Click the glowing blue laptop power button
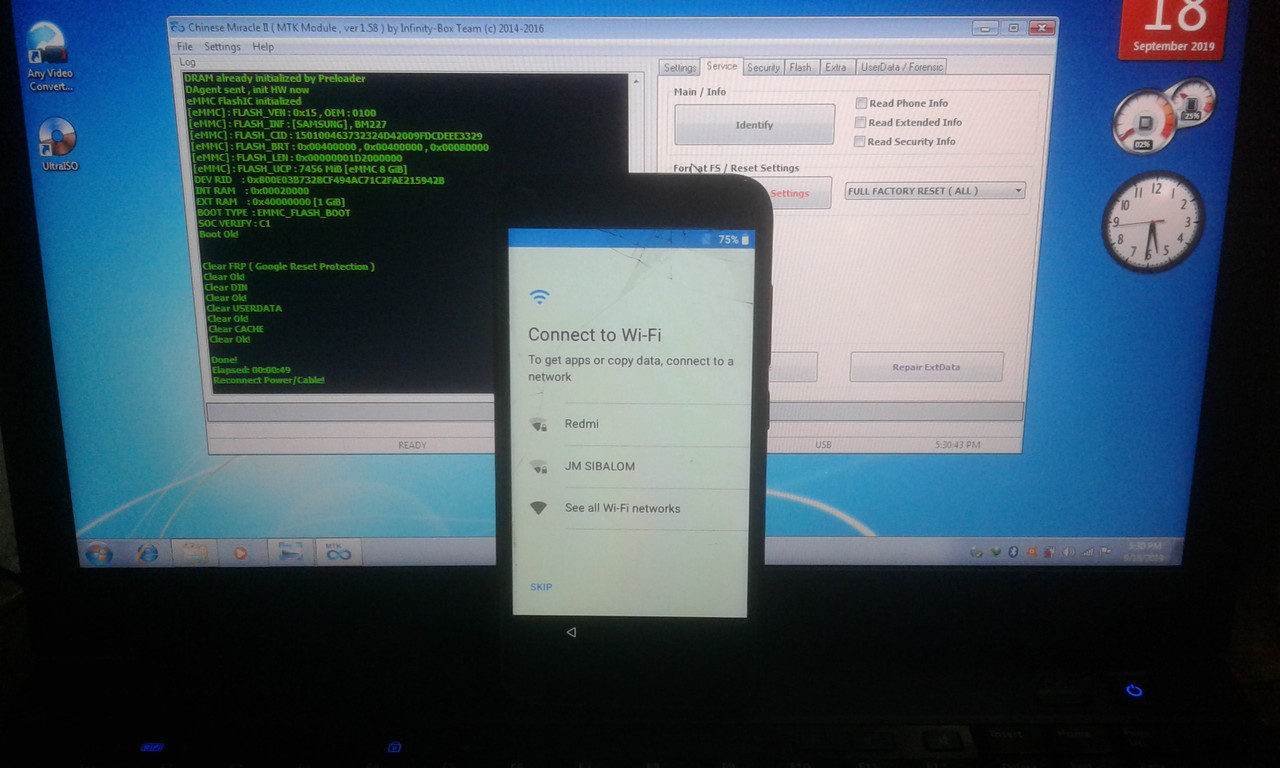This screenshot has width=1280, height=768. point(1134,690)
